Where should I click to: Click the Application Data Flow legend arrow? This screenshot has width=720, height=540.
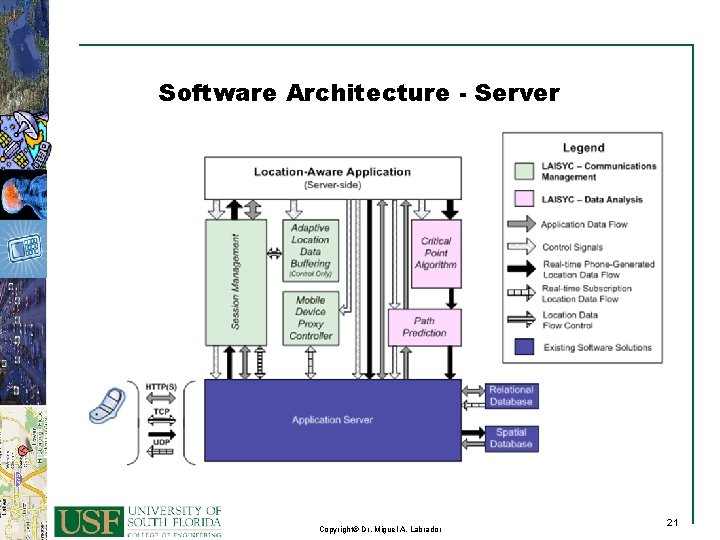[x=521, y=224]
